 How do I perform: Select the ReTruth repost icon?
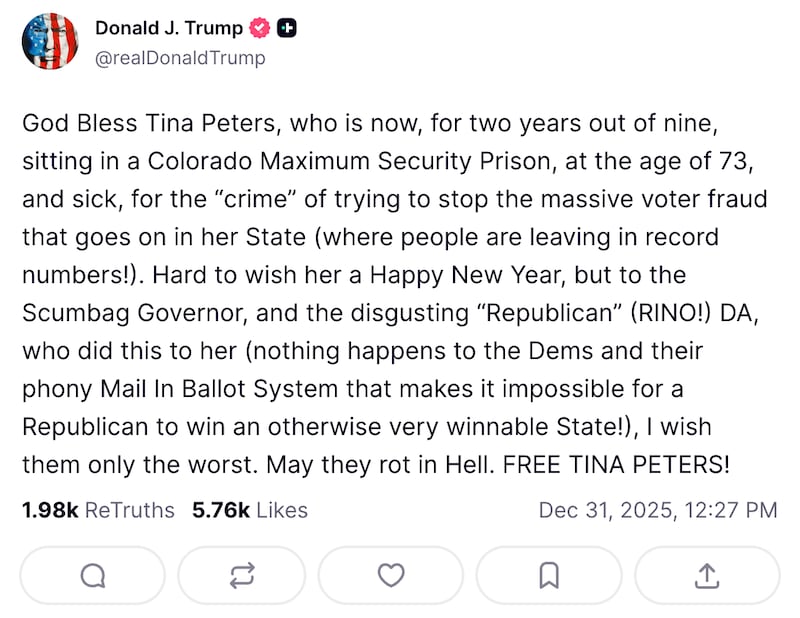tap(240, 575)
